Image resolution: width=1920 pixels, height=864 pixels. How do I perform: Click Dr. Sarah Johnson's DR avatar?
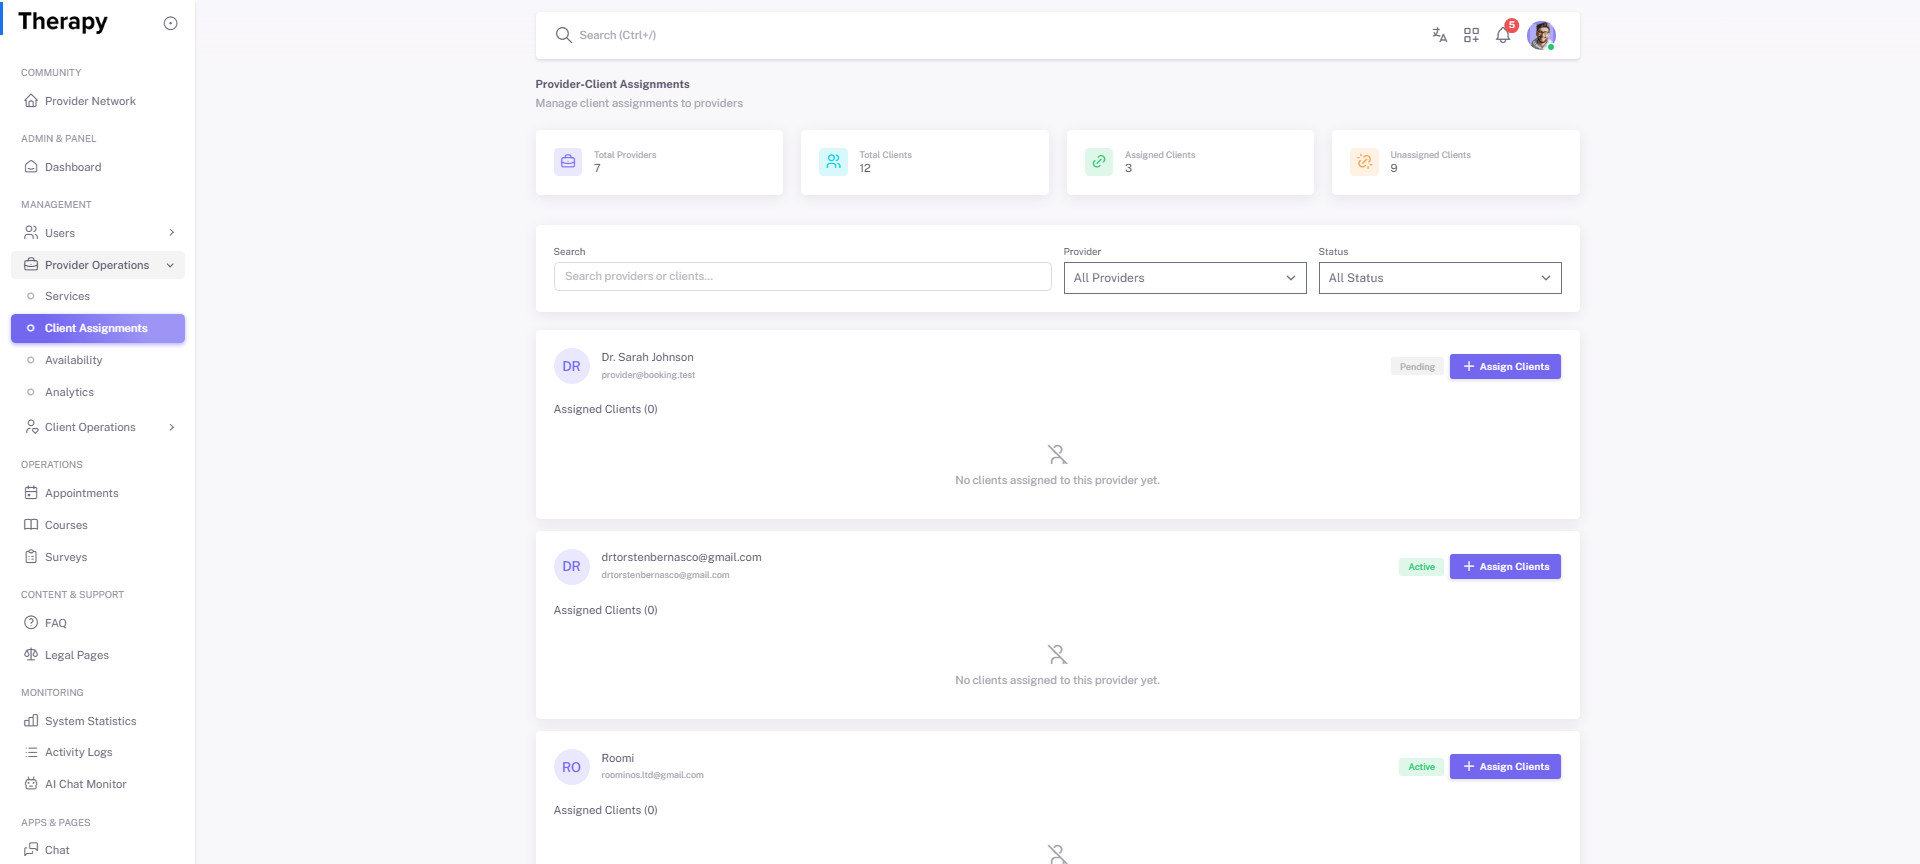[x=571, y=366]
